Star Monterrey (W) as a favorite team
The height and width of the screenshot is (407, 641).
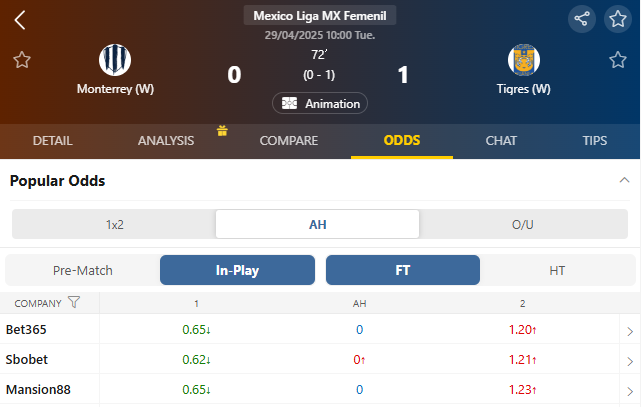coord(22,60)
